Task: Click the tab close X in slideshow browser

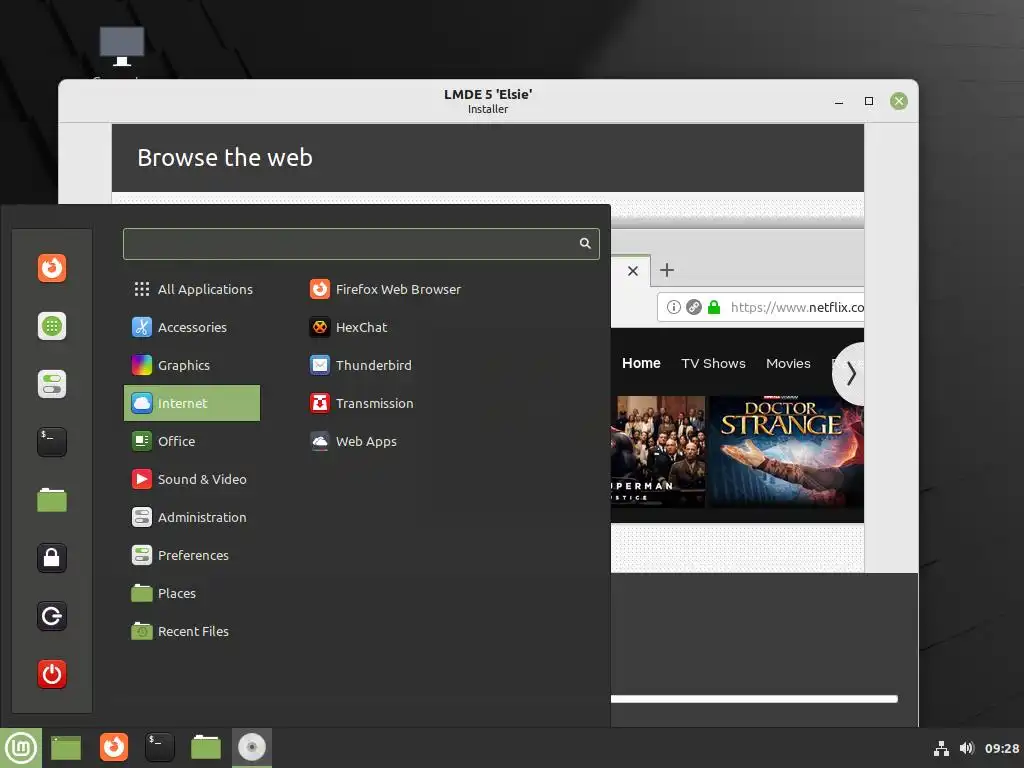Action: pos(633,271)
